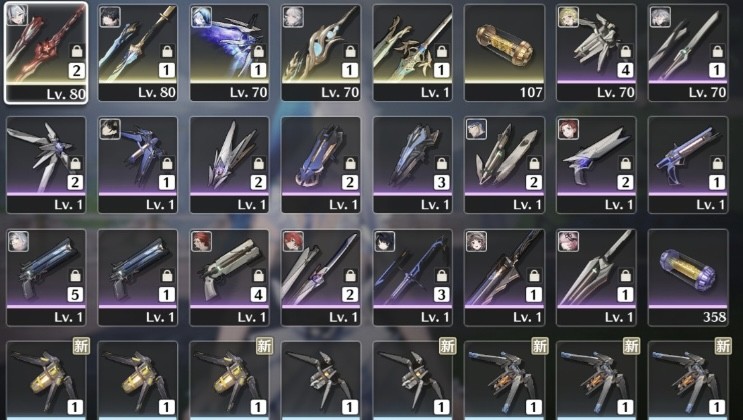Open the golden cylinder item showing 107

pos(505,53)
